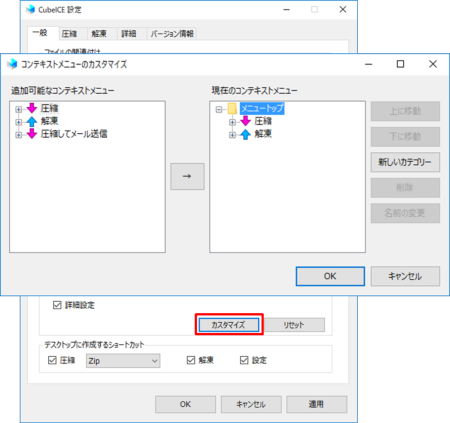Maximize the customize context menu dialog
The height and width of the screenshot is (423, 450).
coord(400,64)
